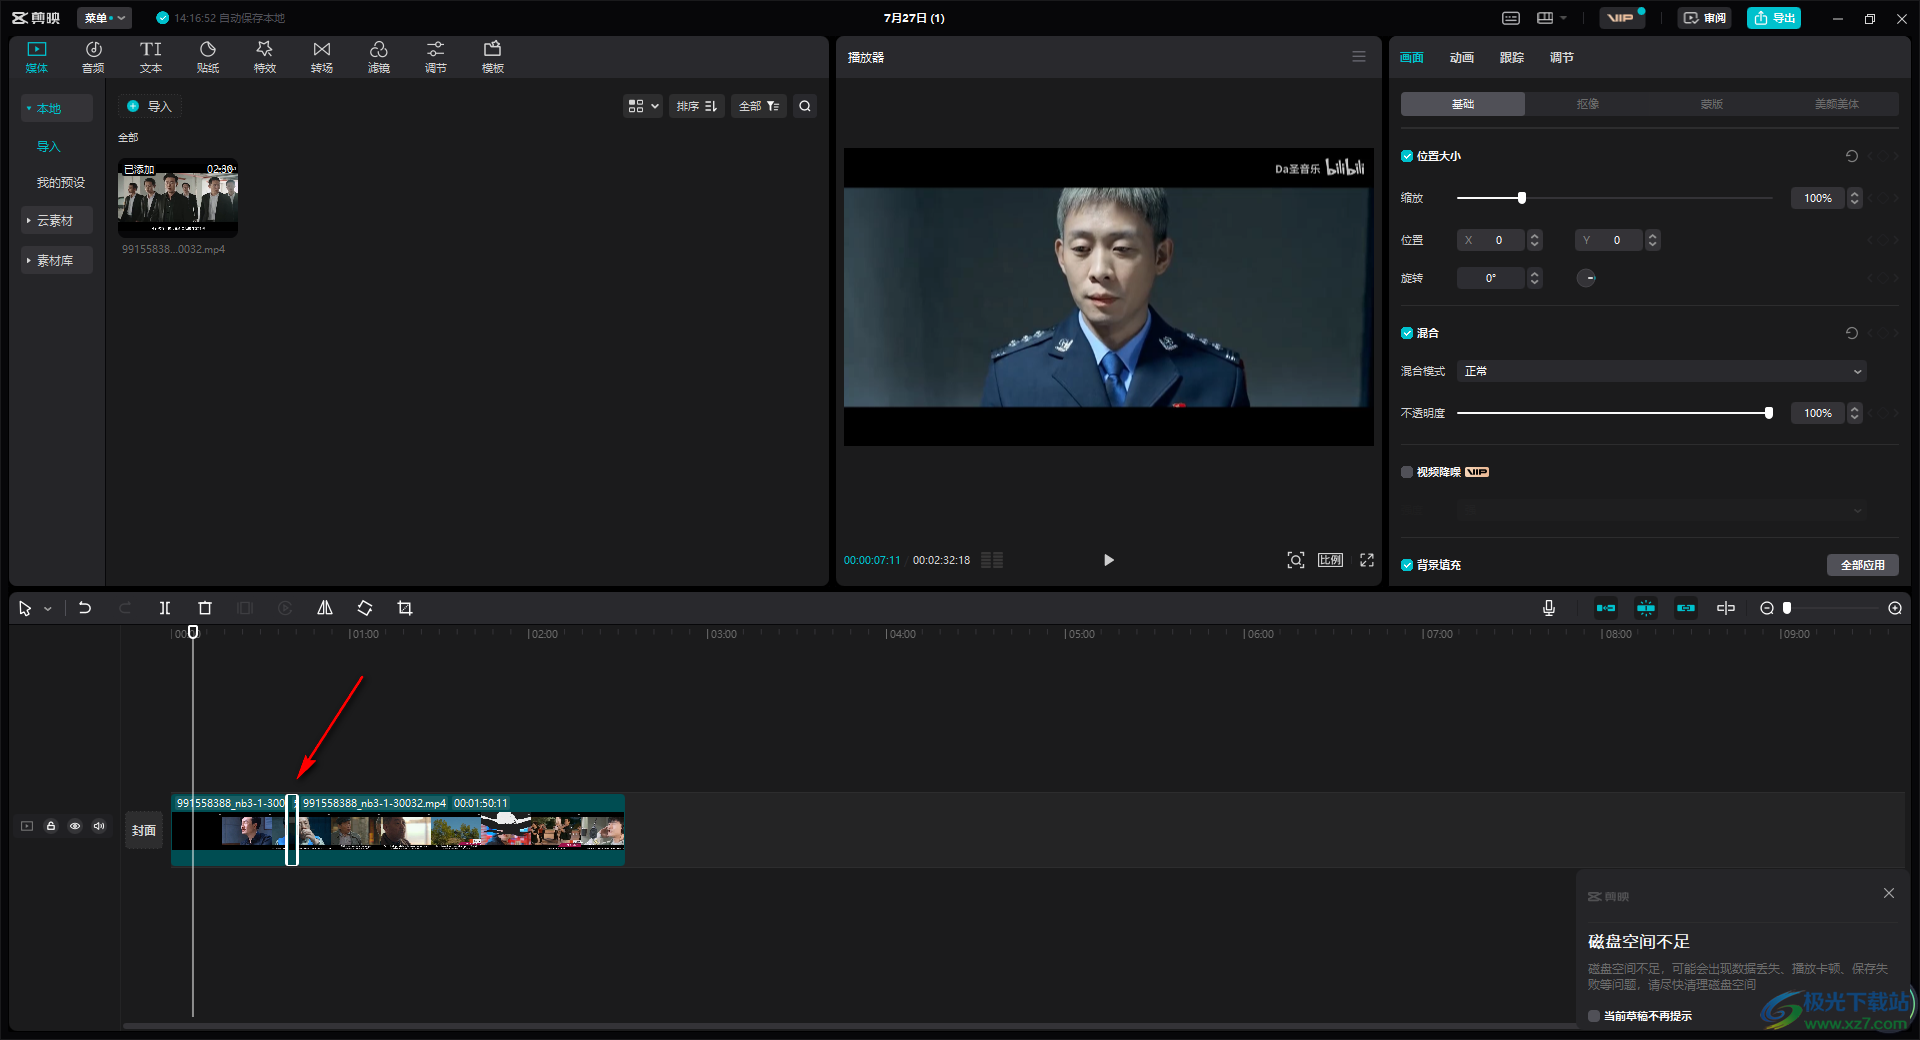The image size is (1920, 1040).
Task: Click the split clip tool
Action: pyautogui.click(x=165, y=608)
